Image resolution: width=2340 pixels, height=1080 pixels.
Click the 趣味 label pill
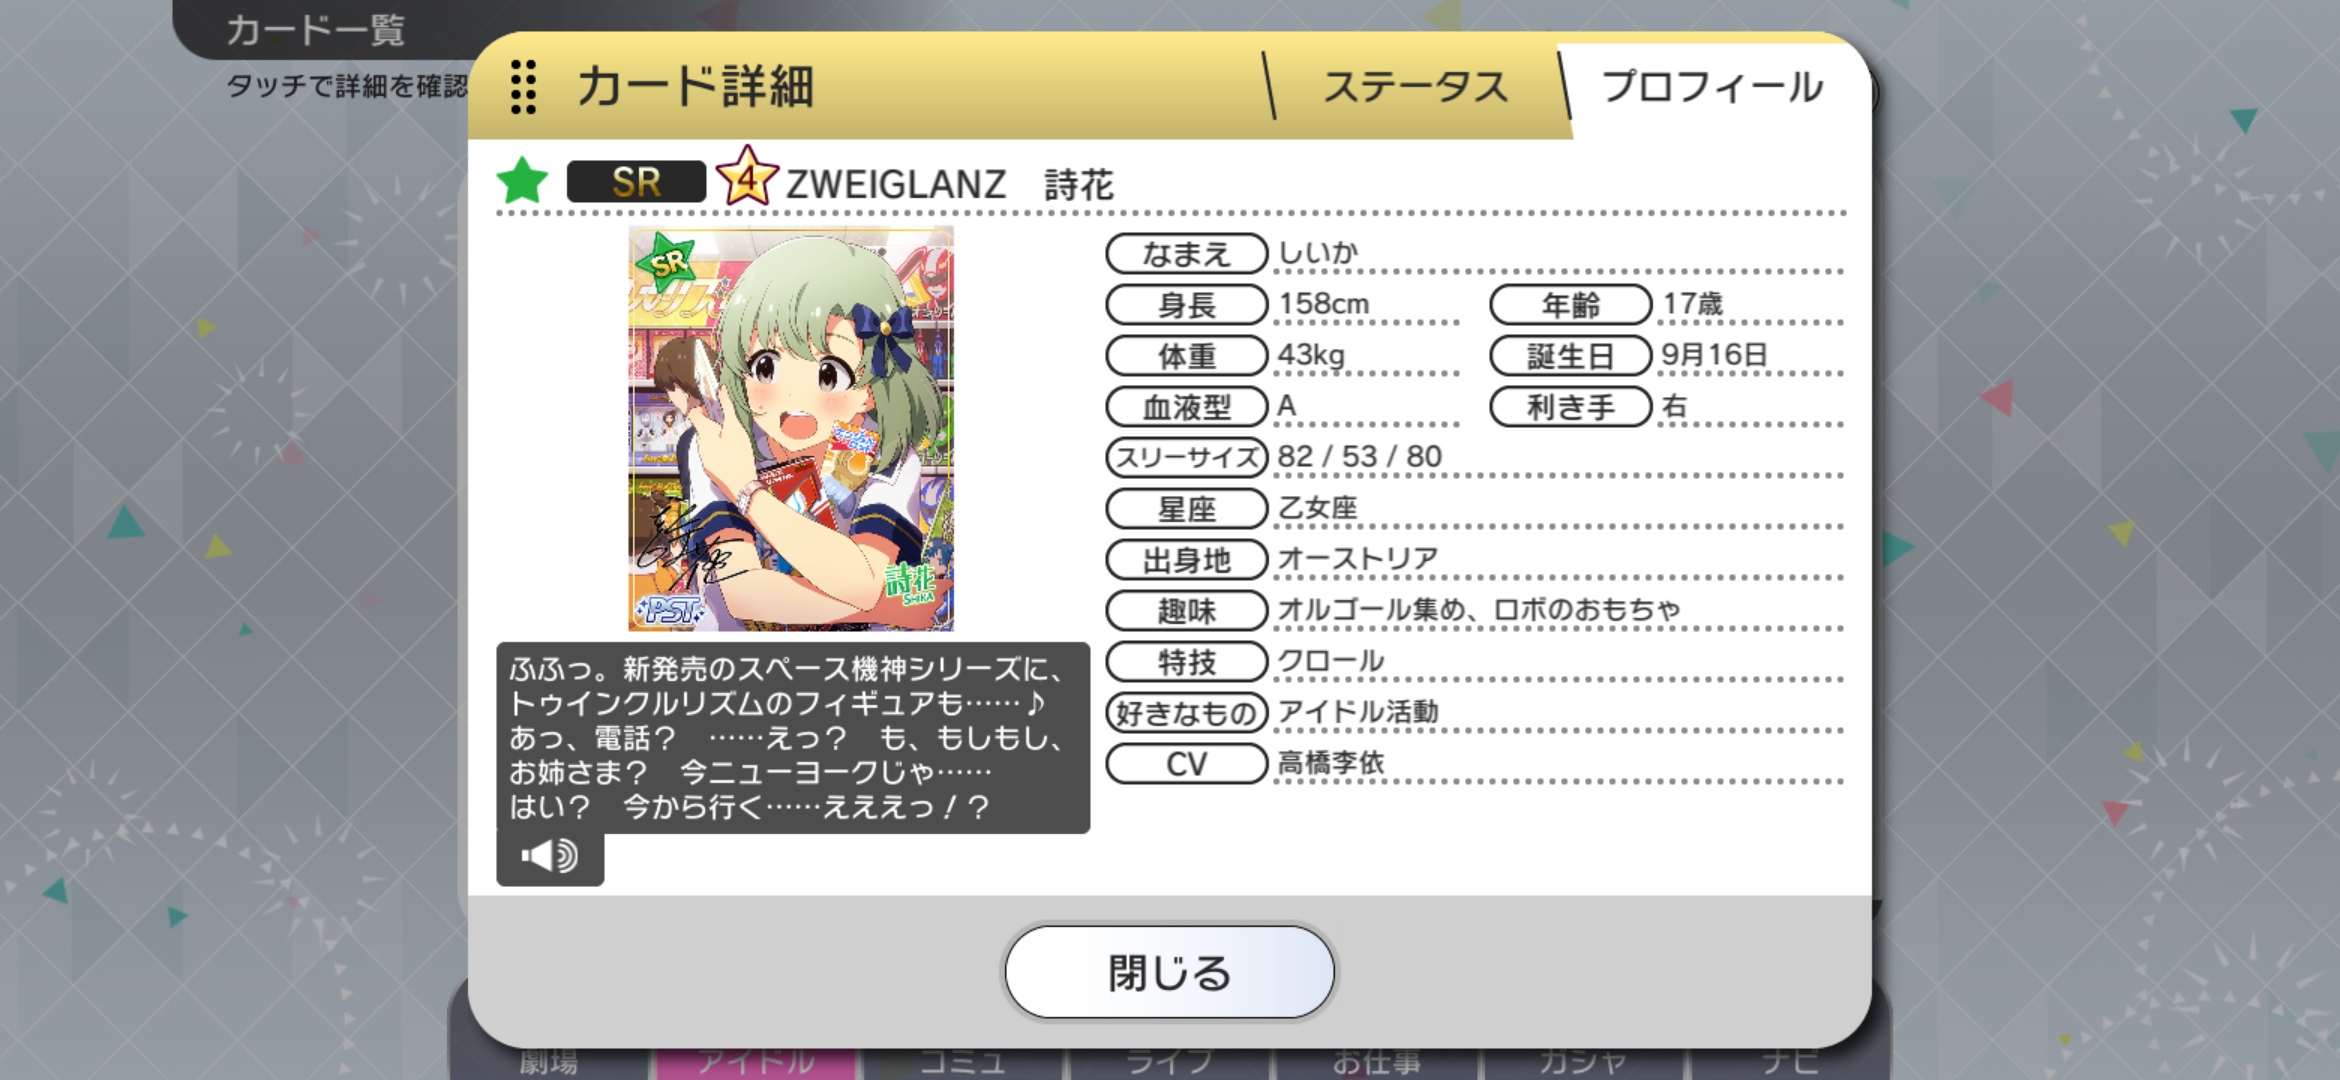1187,611
